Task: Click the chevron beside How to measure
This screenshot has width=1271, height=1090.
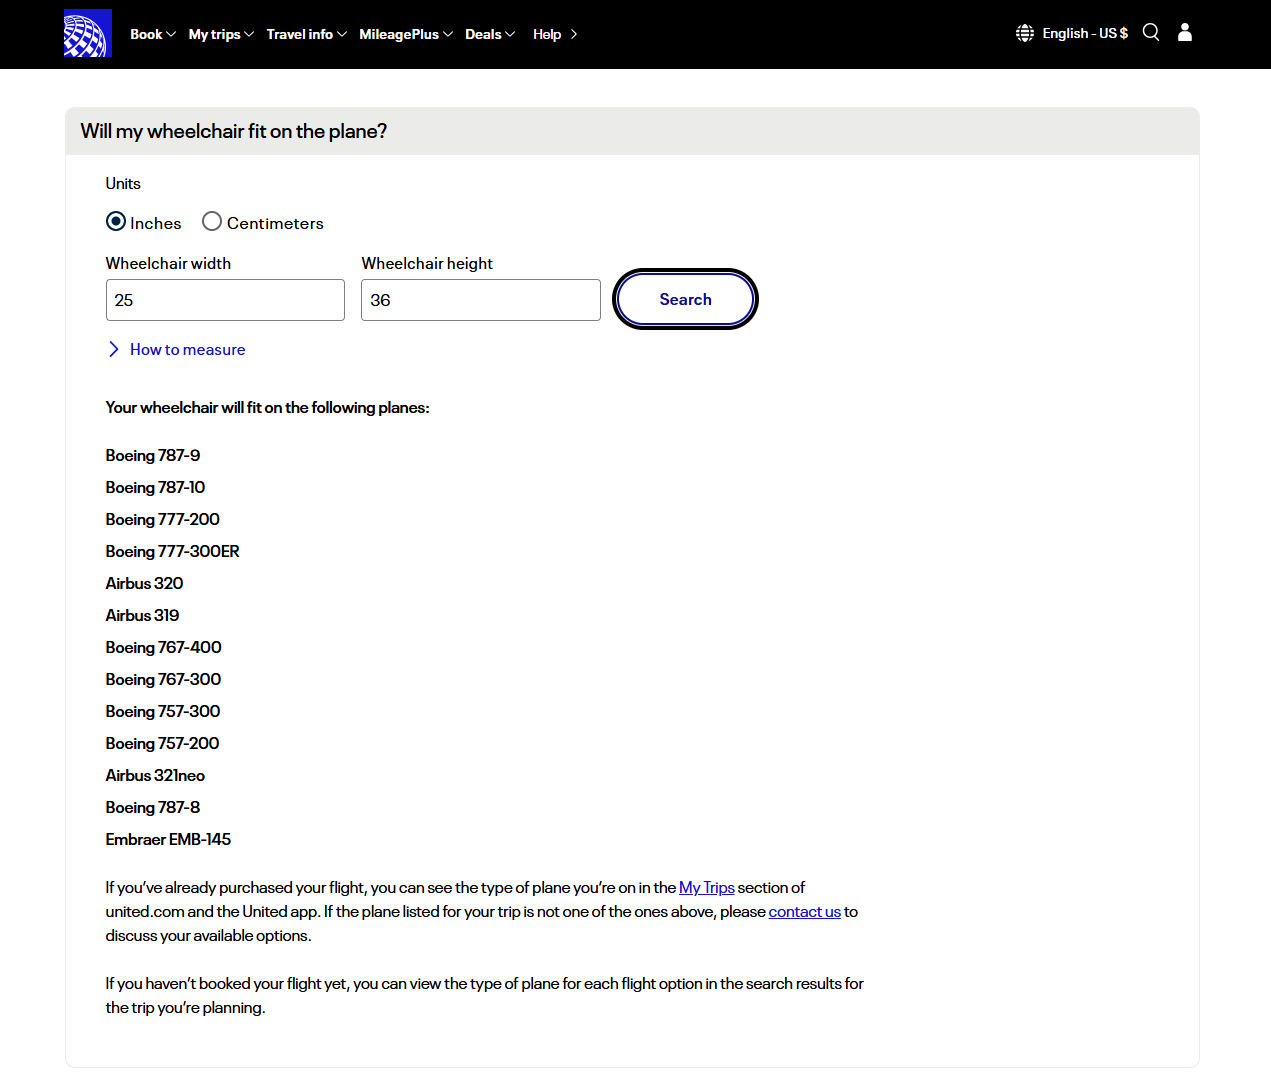Action: click(114, 349)
